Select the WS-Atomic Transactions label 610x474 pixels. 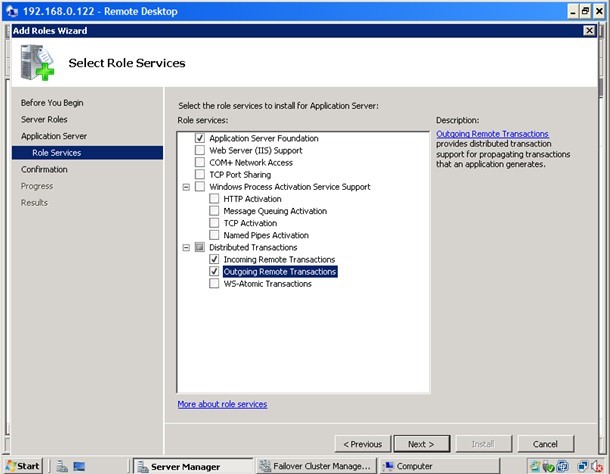(268, 284)
